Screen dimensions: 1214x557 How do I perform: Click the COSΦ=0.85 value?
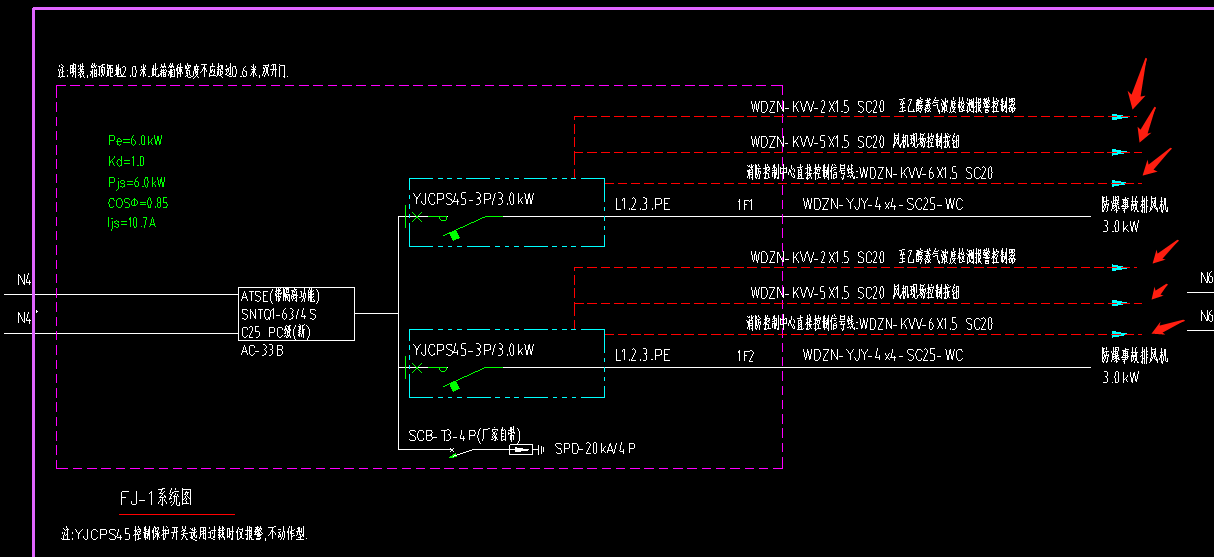(138, 203)
